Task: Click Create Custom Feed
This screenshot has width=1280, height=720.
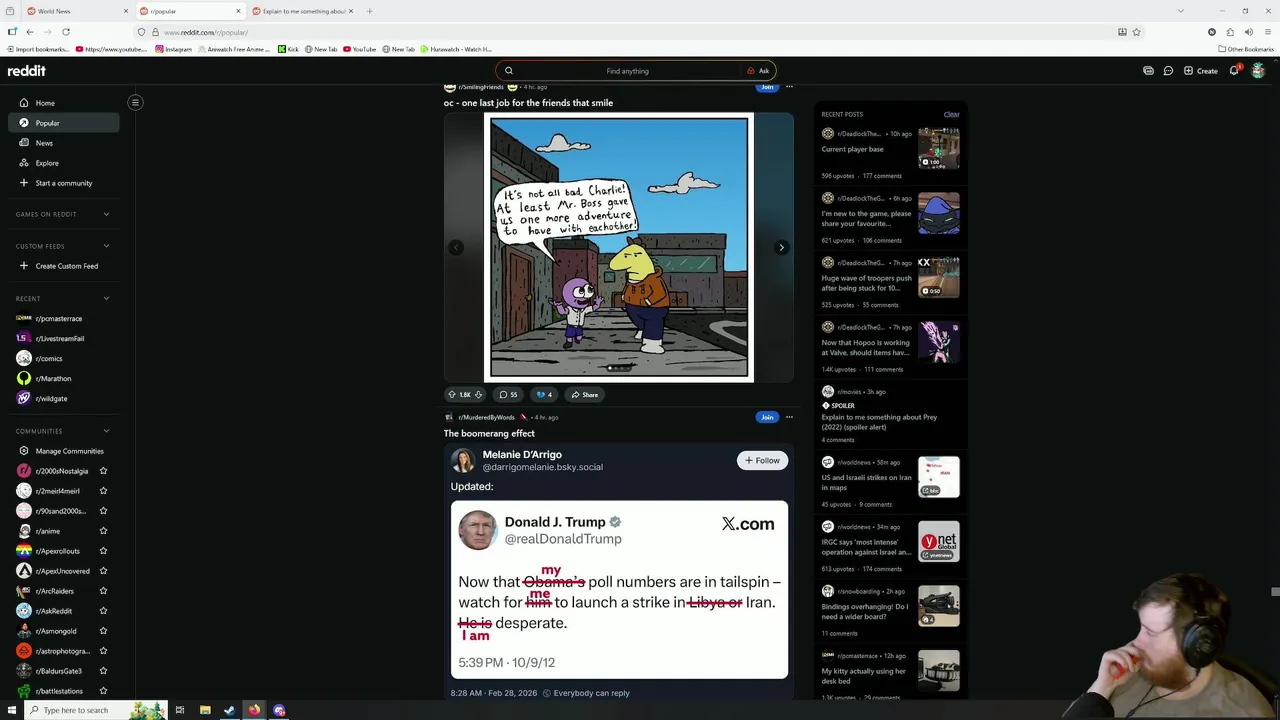Action: [64, 266]
